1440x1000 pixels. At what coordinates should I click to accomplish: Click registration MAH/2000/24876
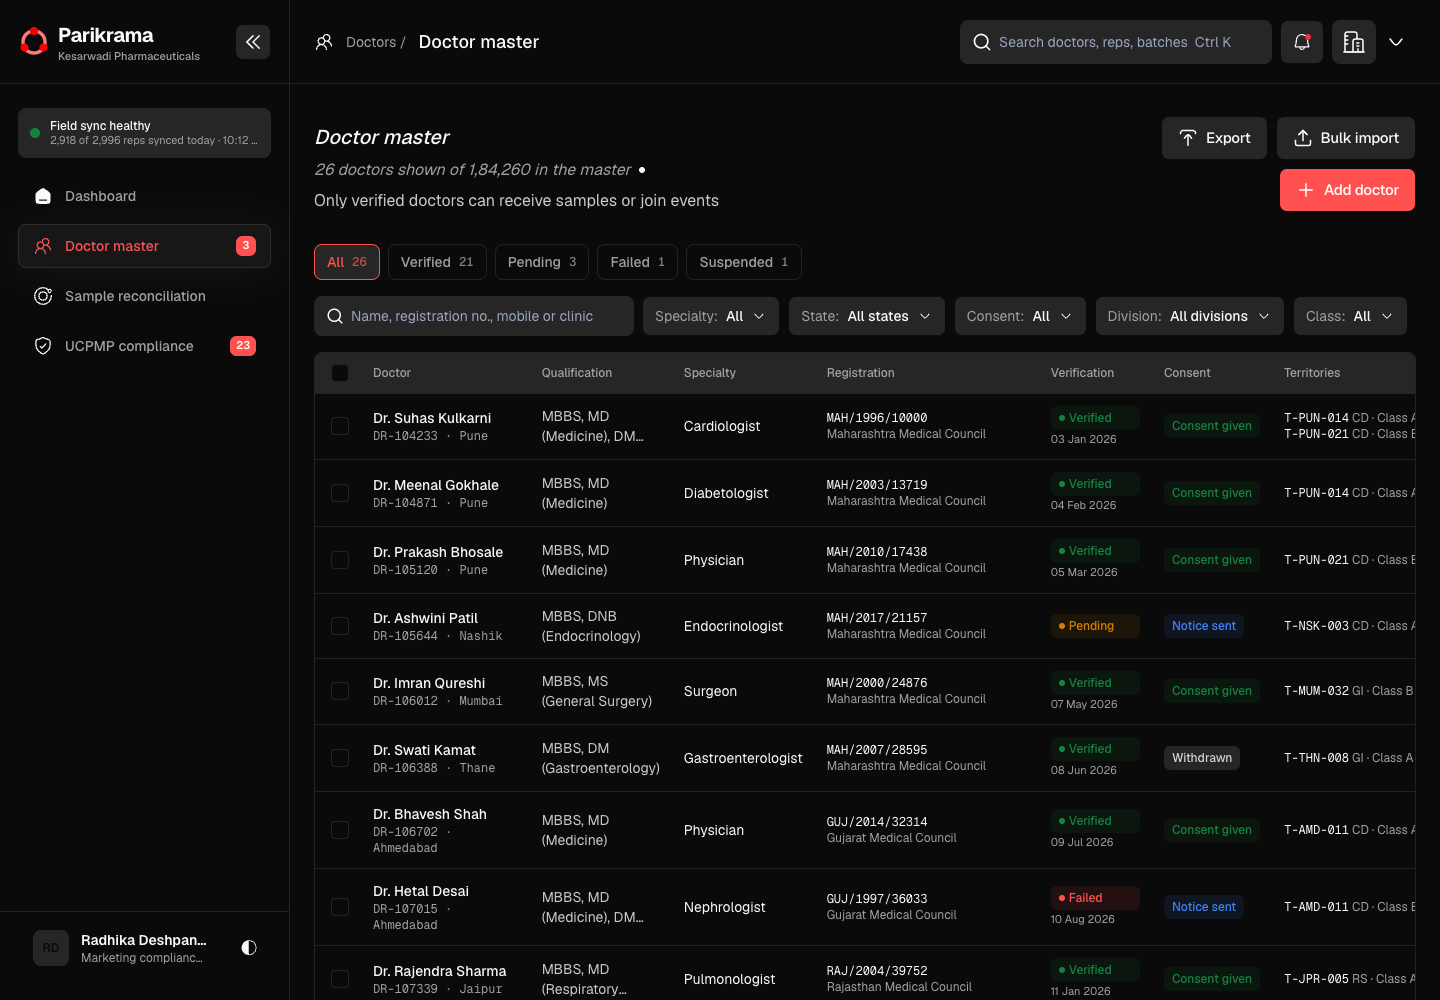[877, 683]
